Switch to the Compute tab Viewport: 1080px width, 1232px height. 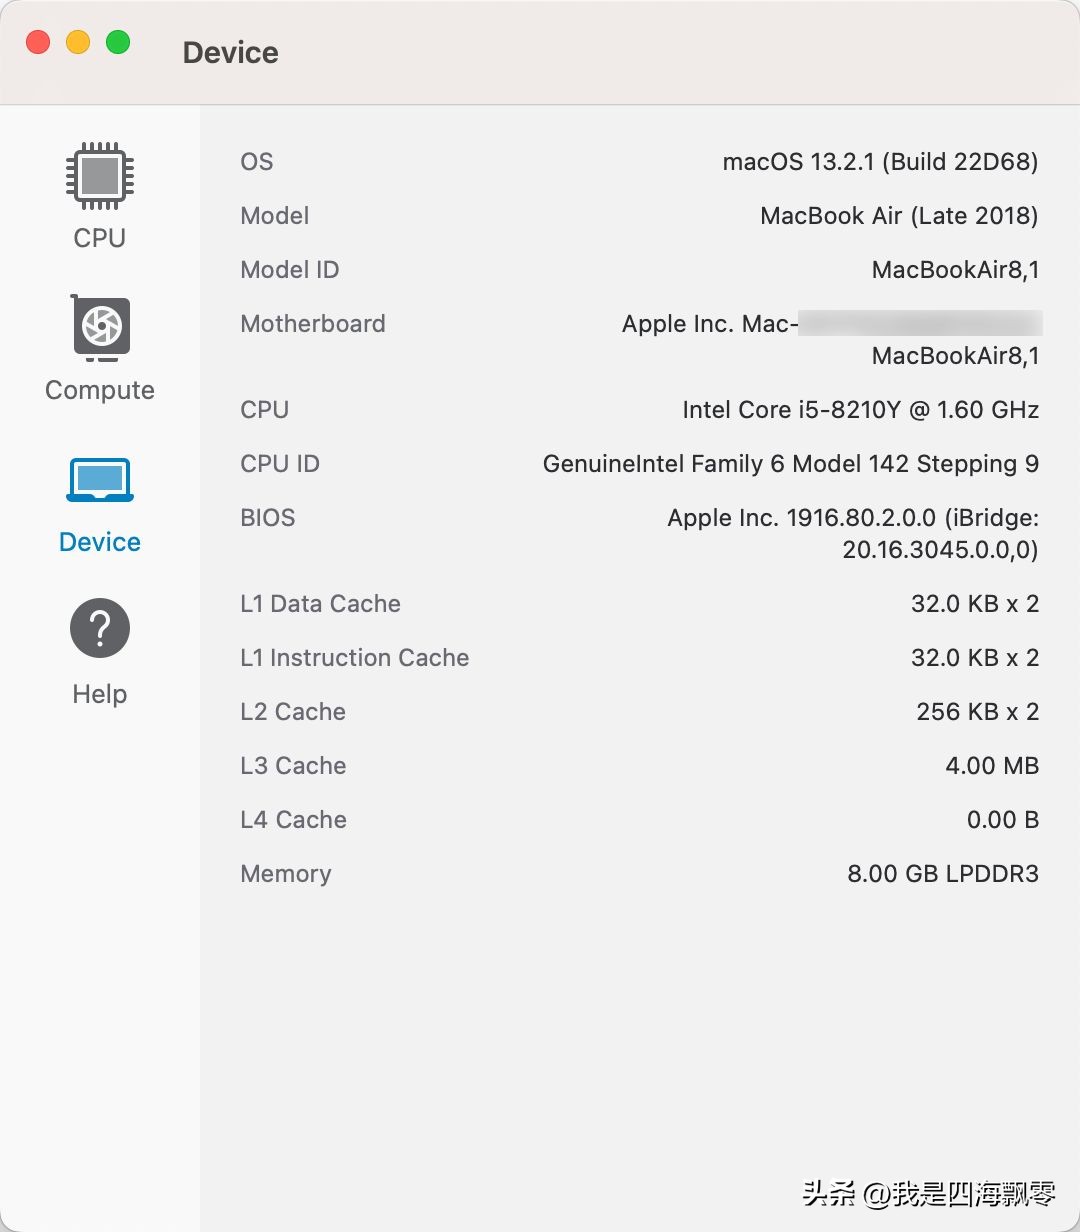98,389
